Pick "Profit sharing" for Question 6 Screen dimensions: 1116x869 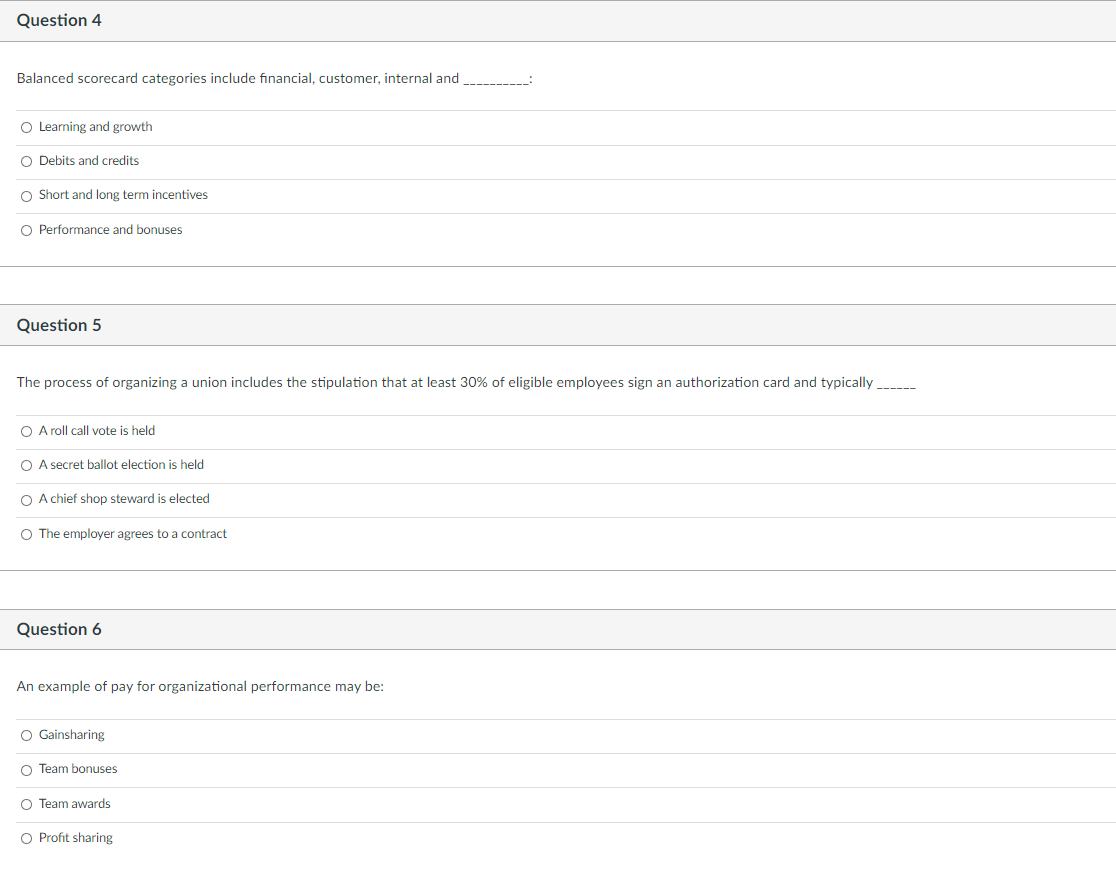(x=26, y=838)
